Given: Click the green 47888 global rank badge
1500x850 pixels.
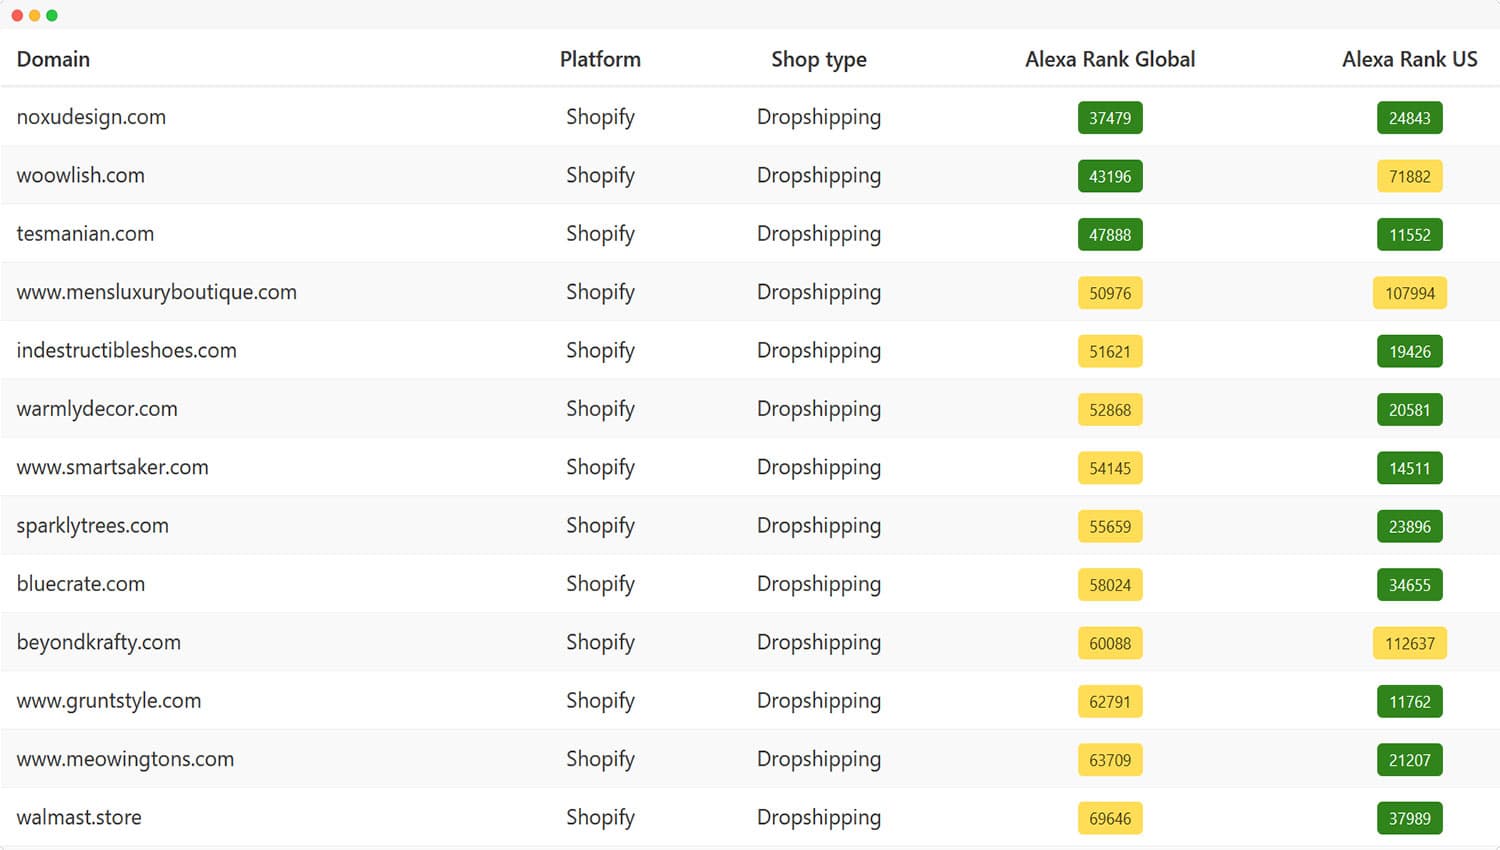Looking at the screenshot, I should point(1110,234).
